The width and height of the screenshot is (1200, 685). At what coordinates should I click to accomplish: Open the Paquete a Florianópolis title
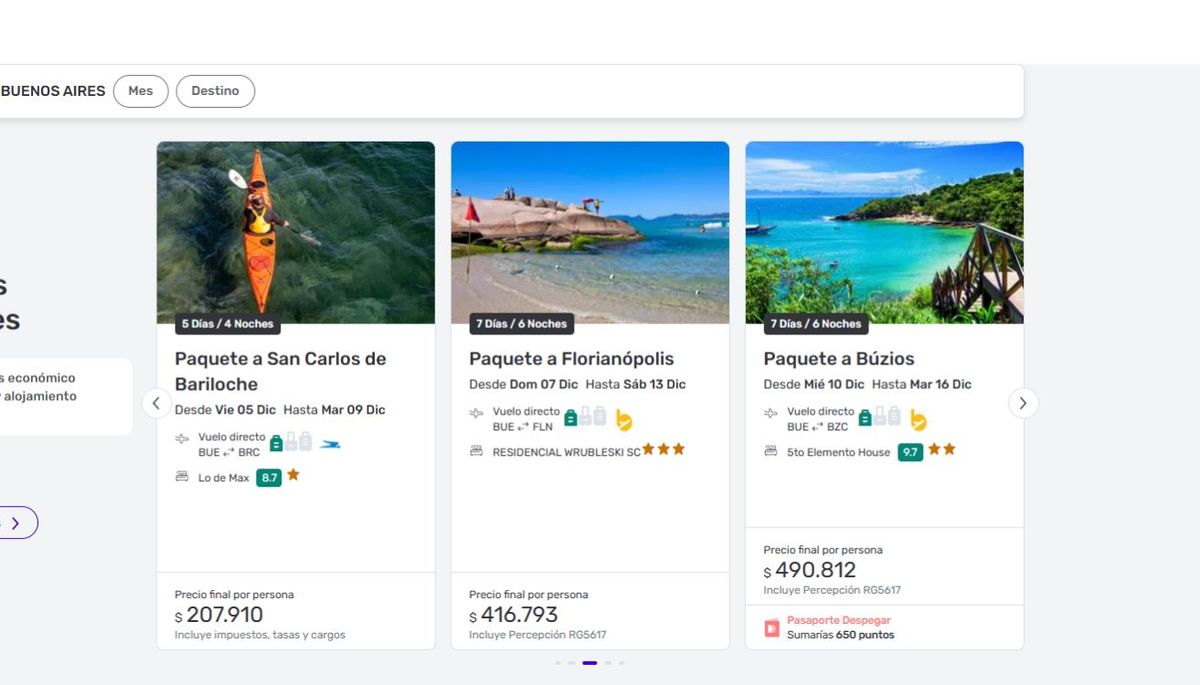(571, 359)
